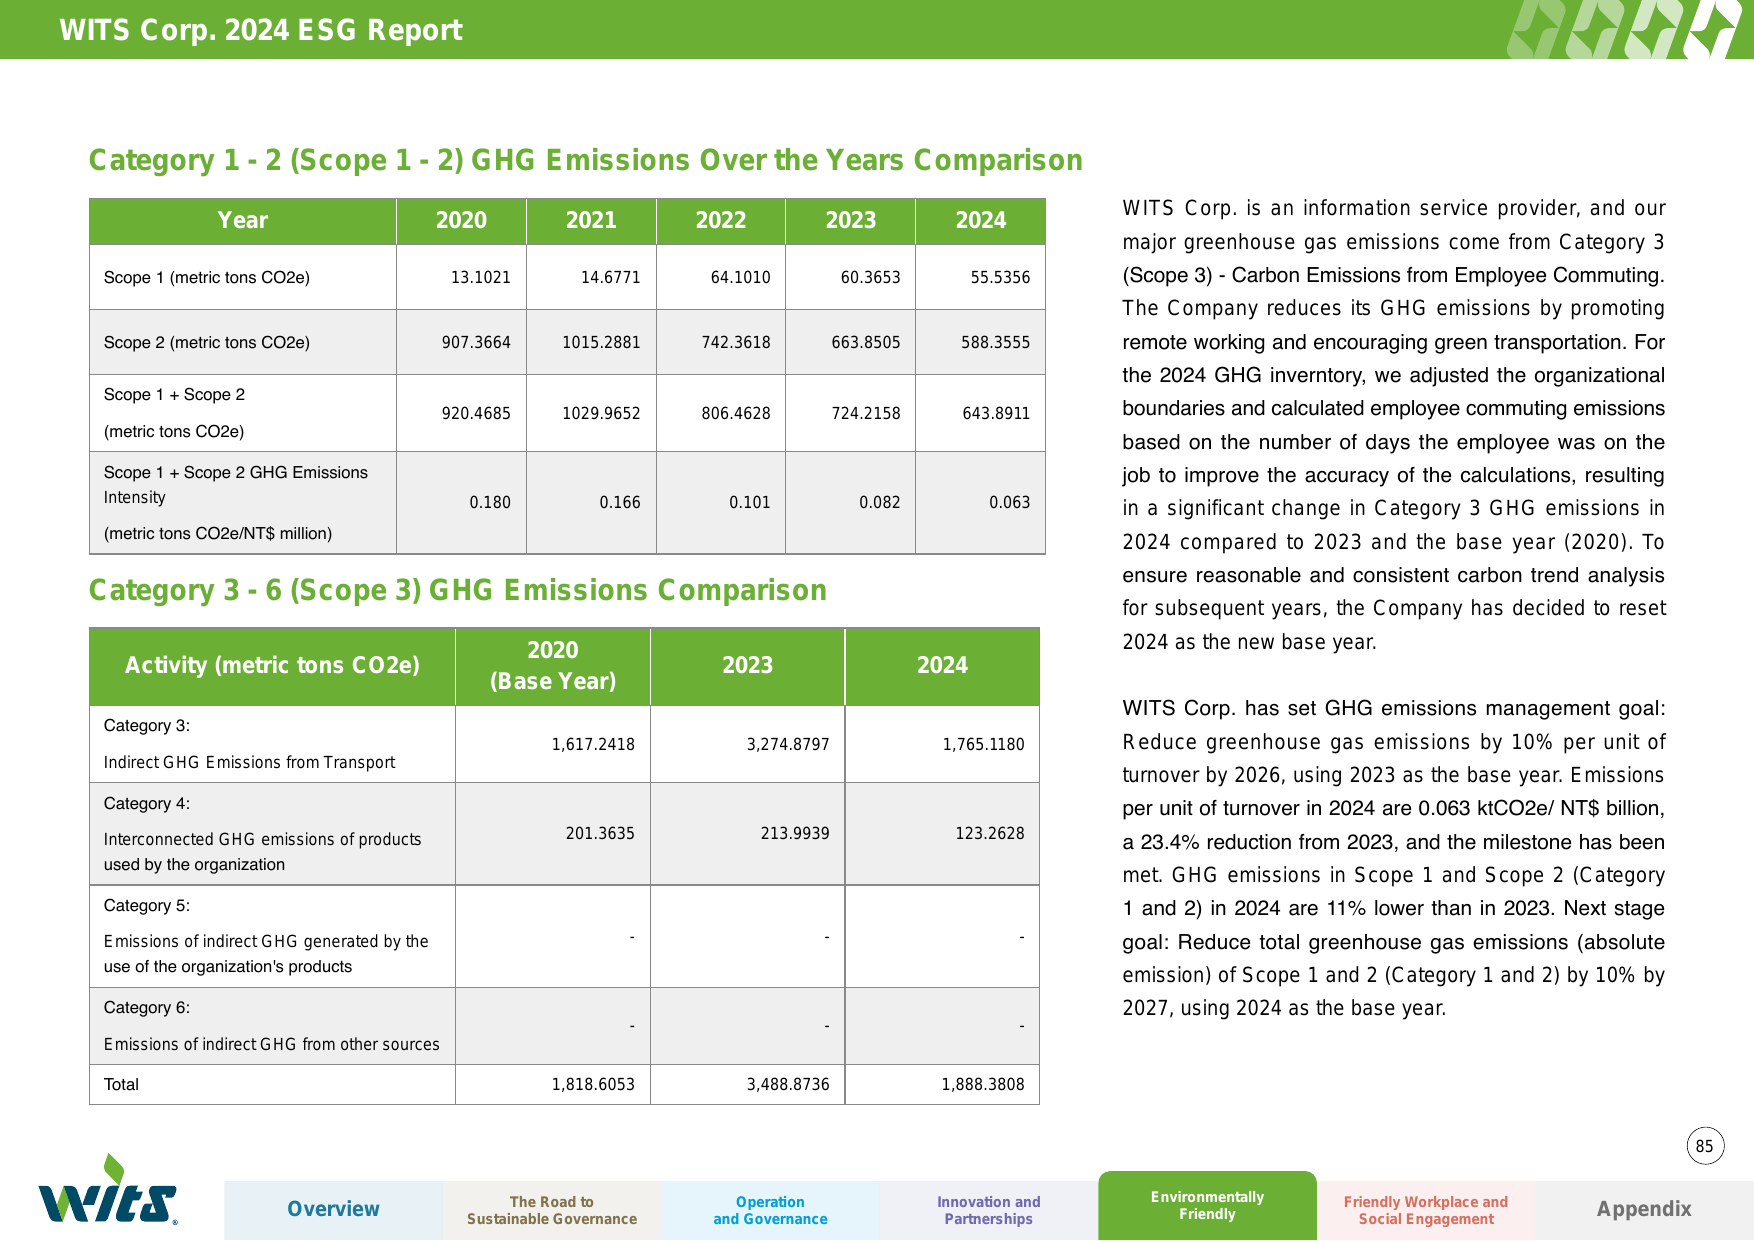Select the Category 3 - 6 GHG Emissions Comparison heading
This screenshot has height=1241, width=1754.
tap(458, 590)
